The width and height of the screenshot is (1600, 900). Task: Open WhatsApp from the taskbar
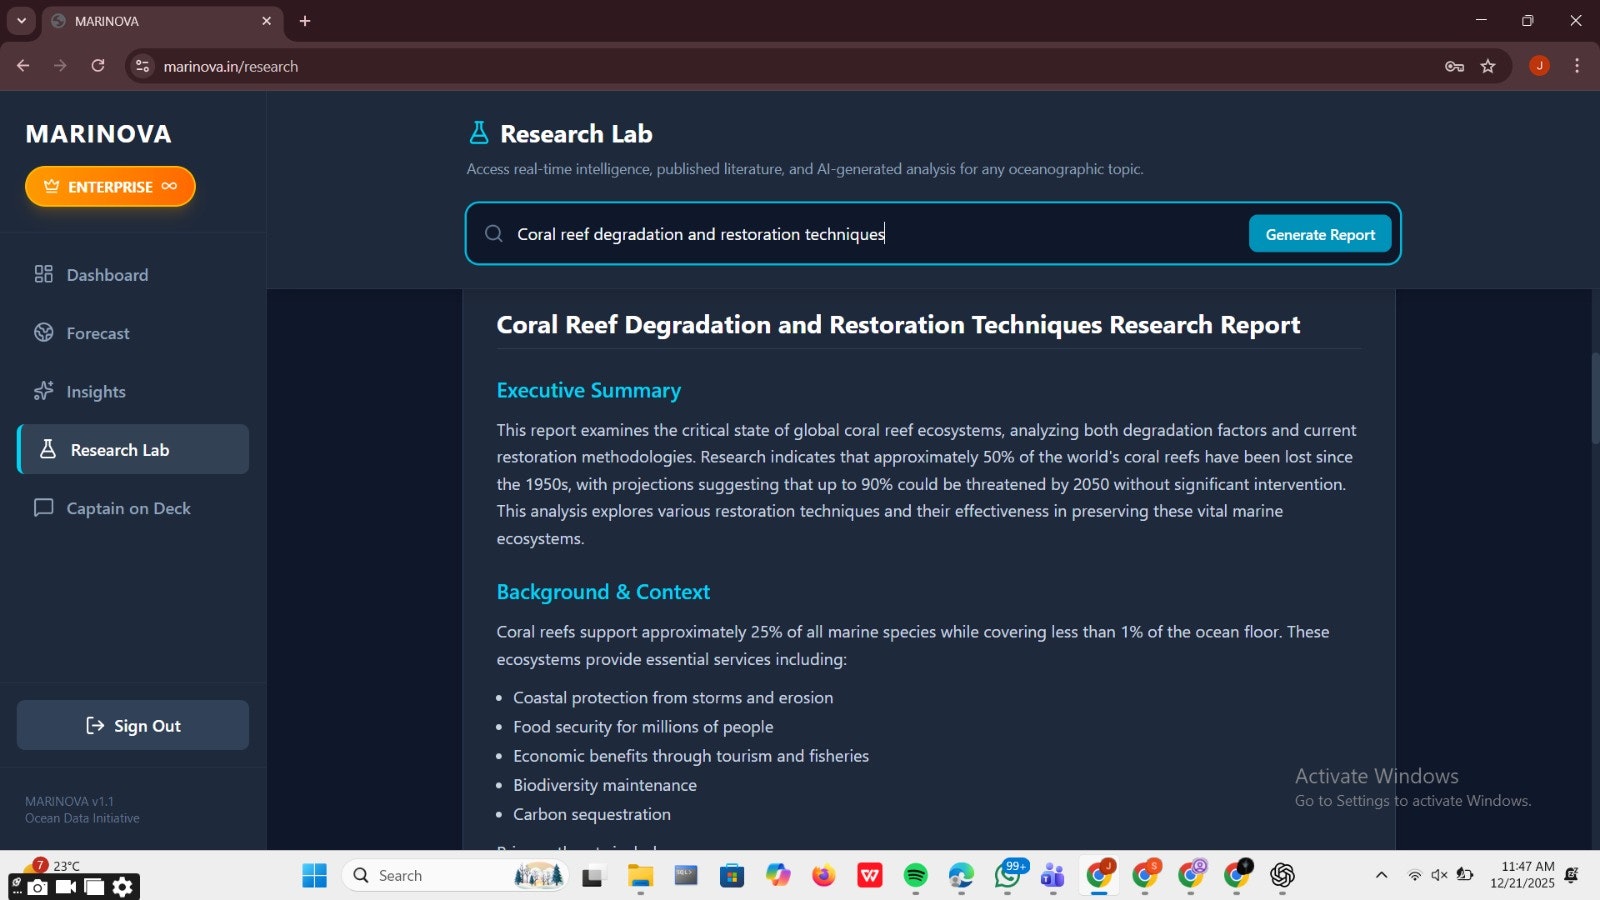tap(1007, 875)
